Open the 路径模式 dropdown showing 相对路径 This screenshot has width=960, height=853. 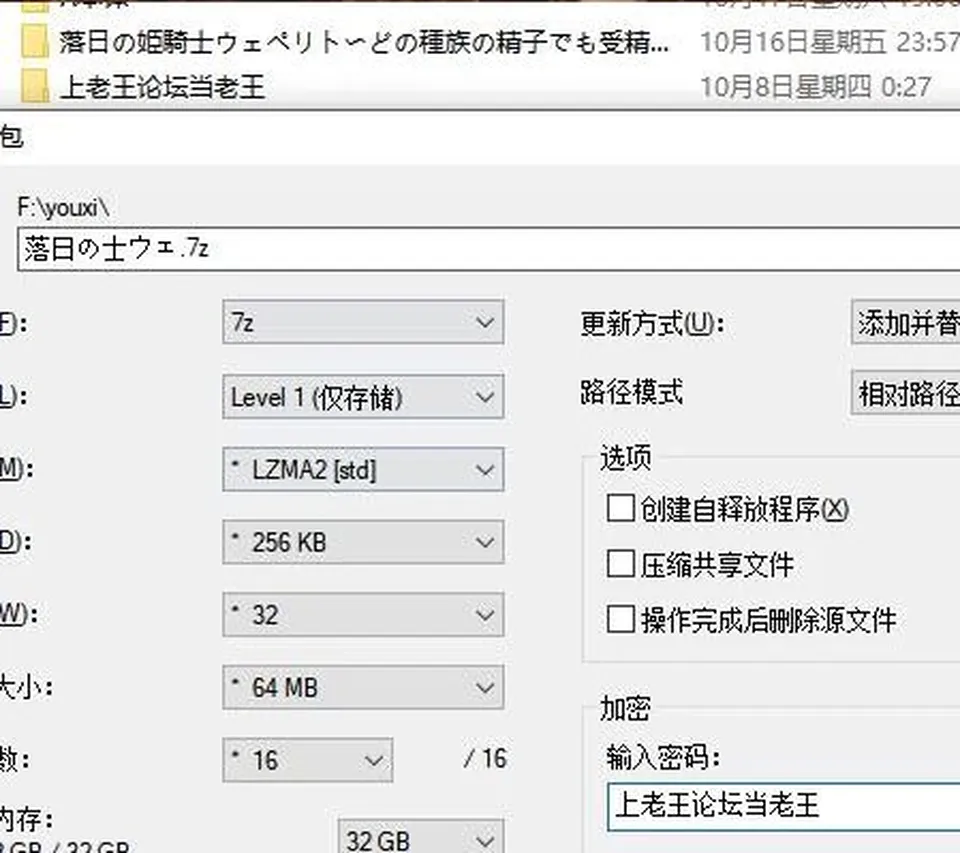coord(906,393)
